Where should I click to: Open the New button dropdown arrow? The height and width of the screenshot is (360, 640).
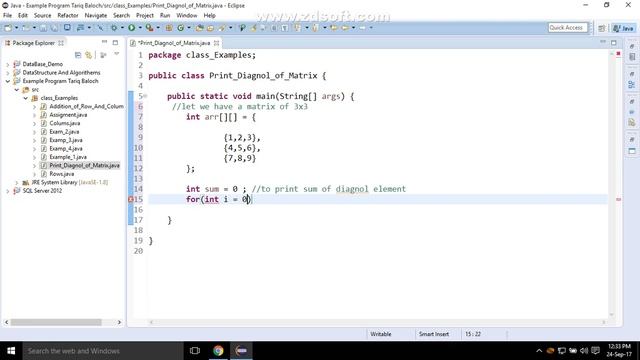pyautogui.click(x=16, y=28)
